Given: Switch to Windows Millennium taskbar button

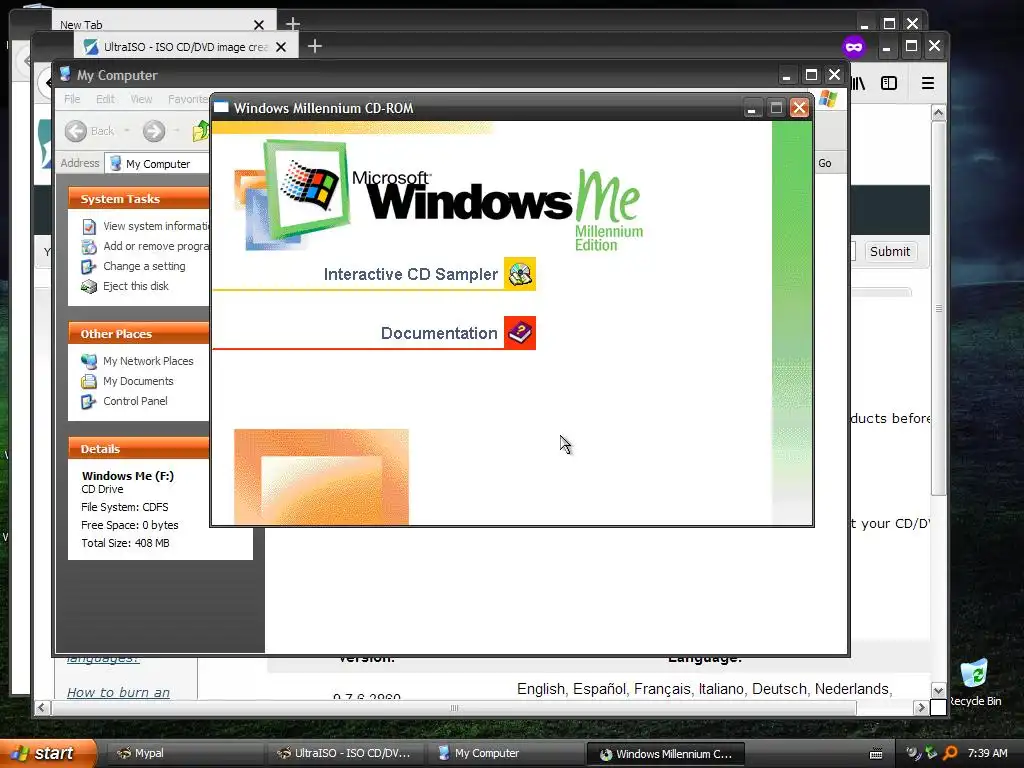Looking at the screenshot, I should click(665, 754).
